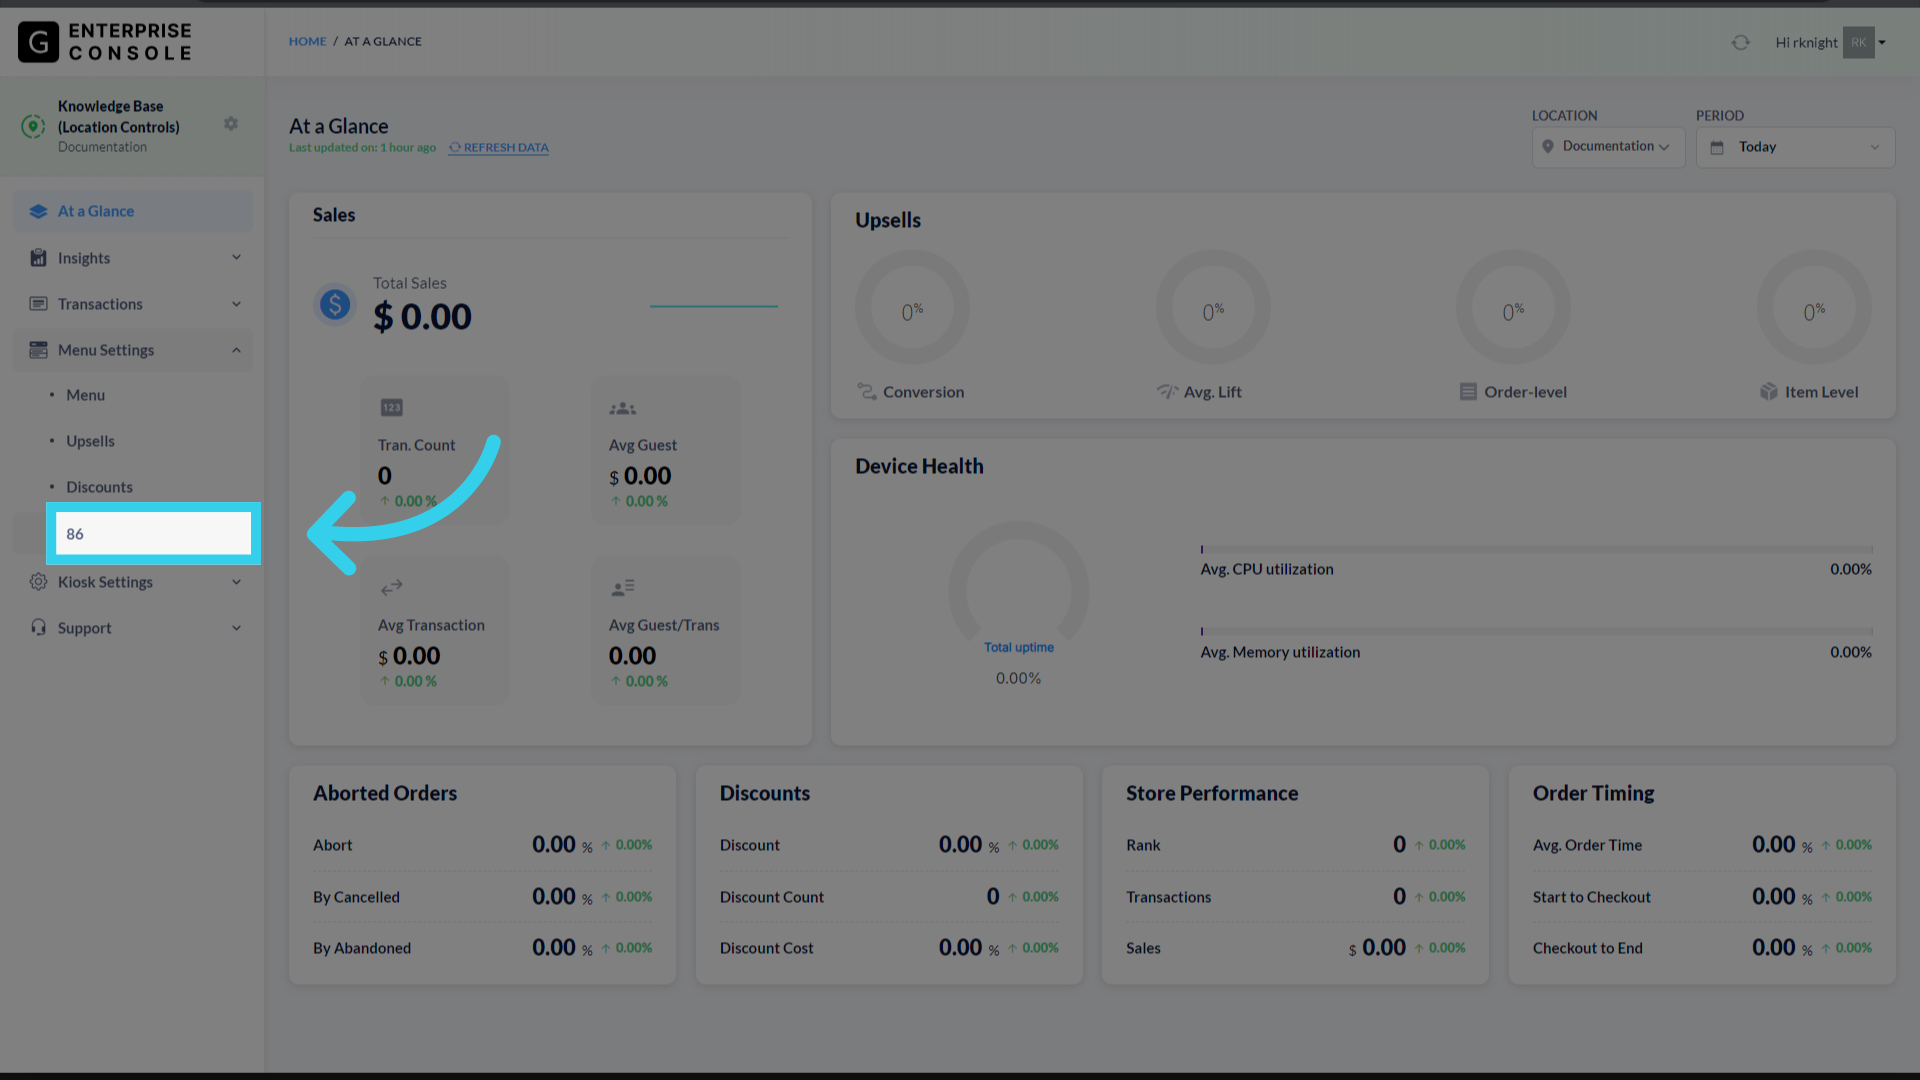
Task: Click the Total Sales dollar icon
Action: pos(335,304)
